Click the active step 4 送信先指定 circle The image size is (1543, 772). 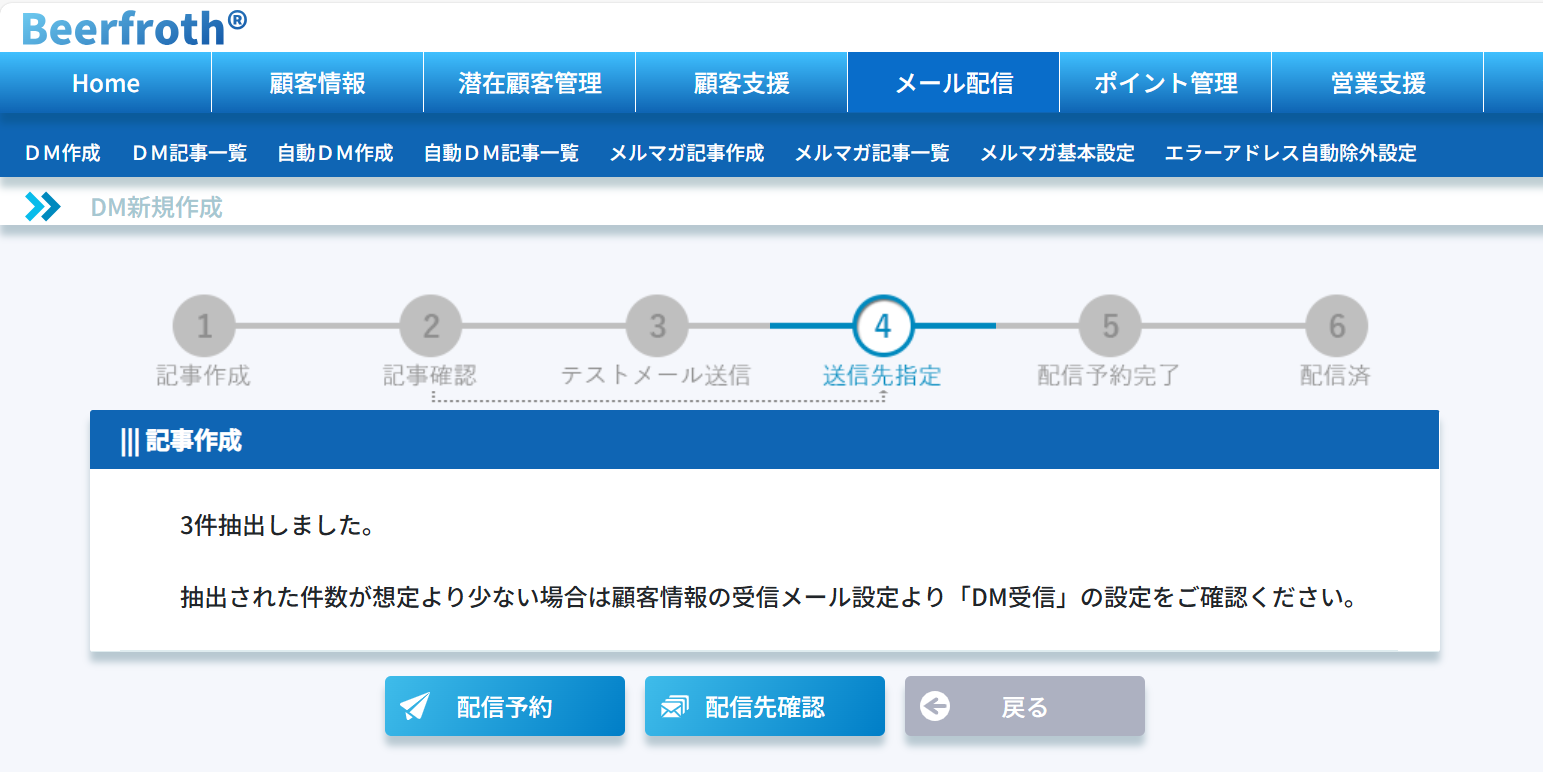(x=883, y=326)
